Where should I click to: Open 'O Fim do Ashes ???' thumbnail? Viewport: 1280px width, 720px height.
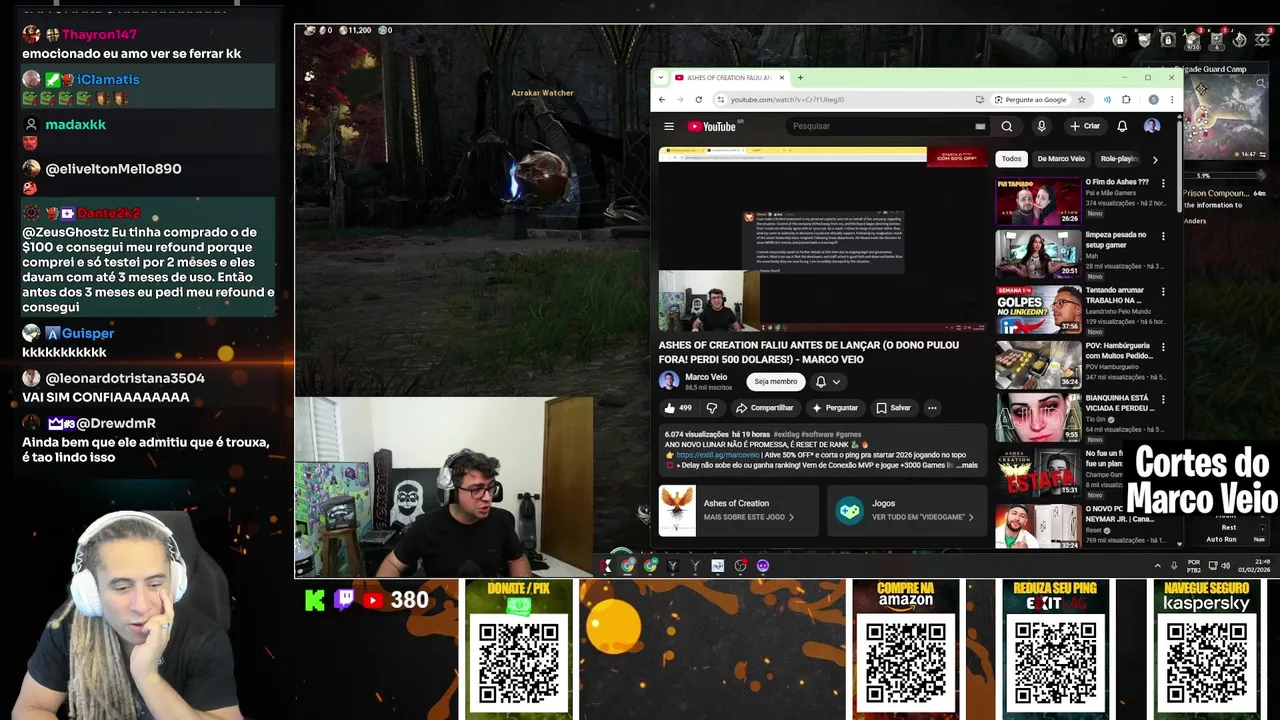click(1038, 201)
